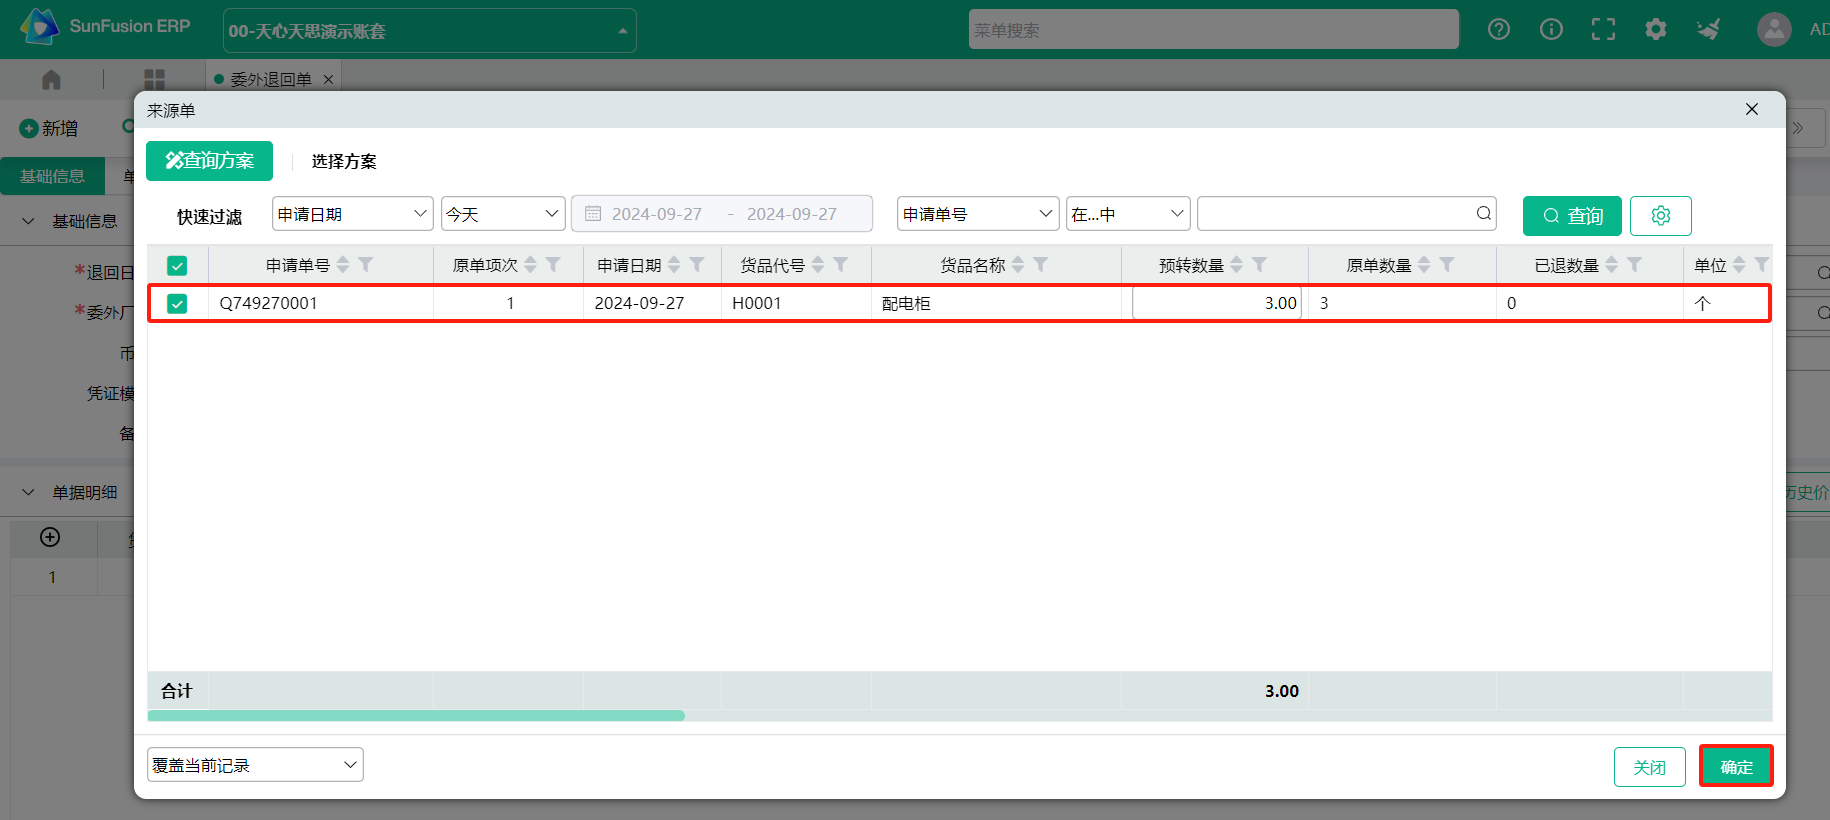
Task: Click the 菜单搜索 search box
Action: (1213, 30)
